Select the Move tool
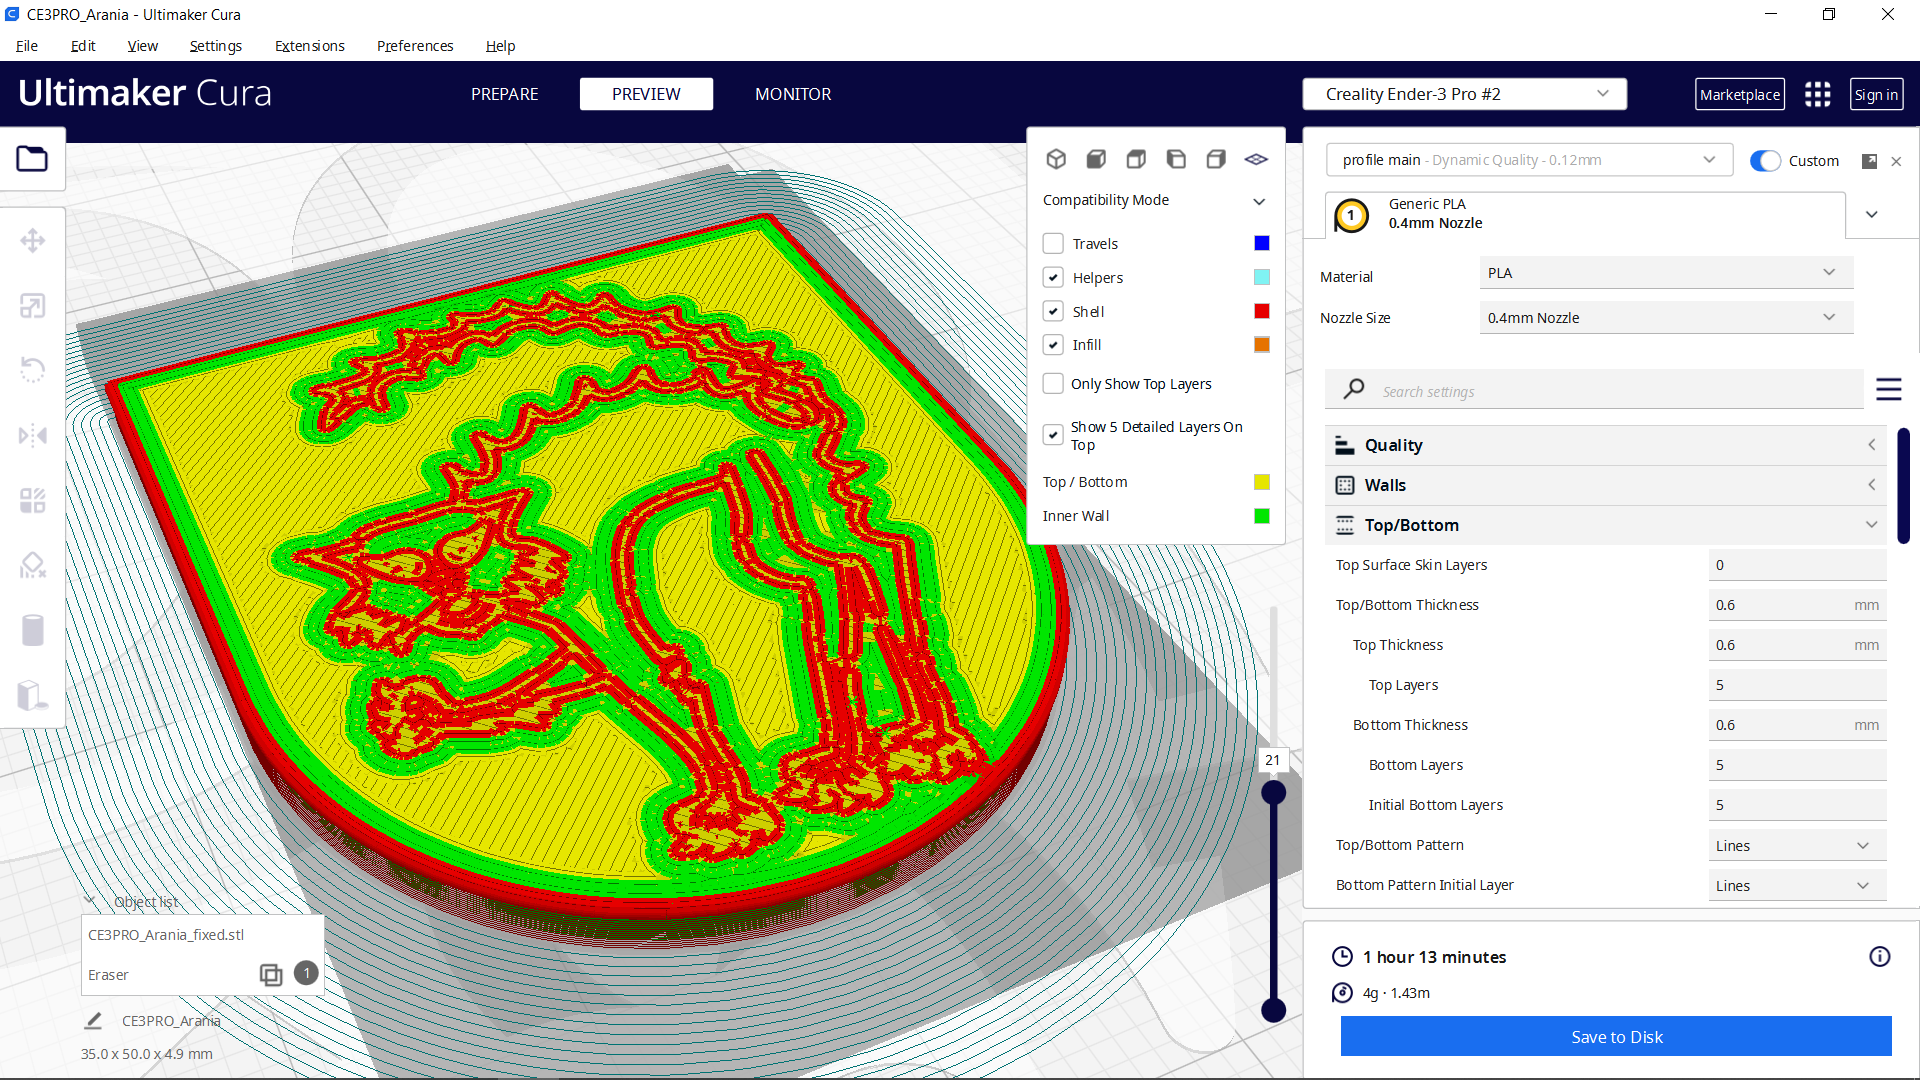Screen dimensions: 1920x1080 click(33, 240)
